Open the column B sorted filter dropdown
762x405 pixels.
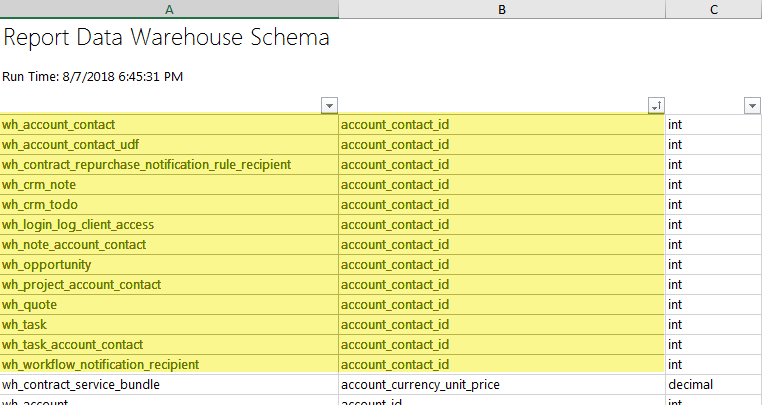pos(655,106)
